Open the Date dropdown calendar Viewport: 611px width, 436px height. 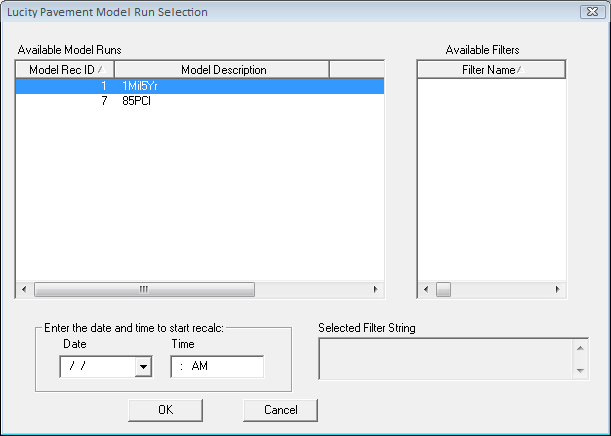(143, 367)
